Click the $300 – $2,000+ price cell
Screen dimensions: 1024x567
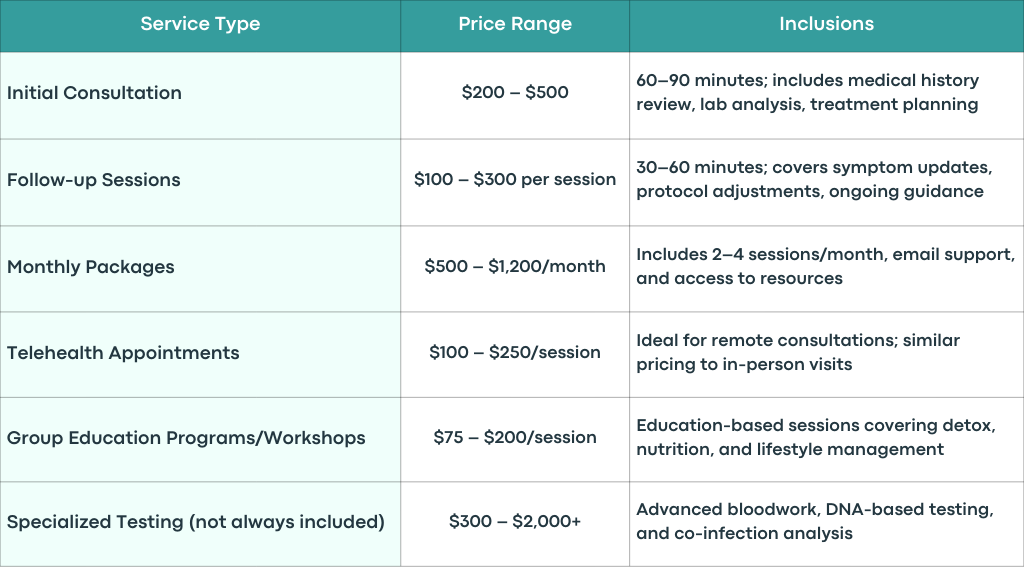point(515,521)
